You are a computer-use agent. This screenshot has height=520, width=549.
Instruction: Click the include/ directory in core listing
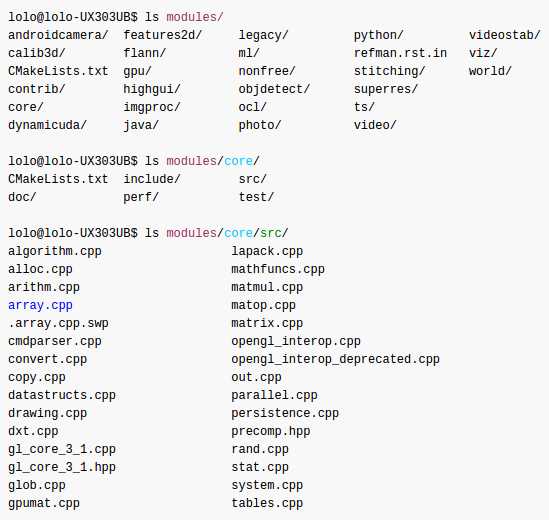coord(152,179)
